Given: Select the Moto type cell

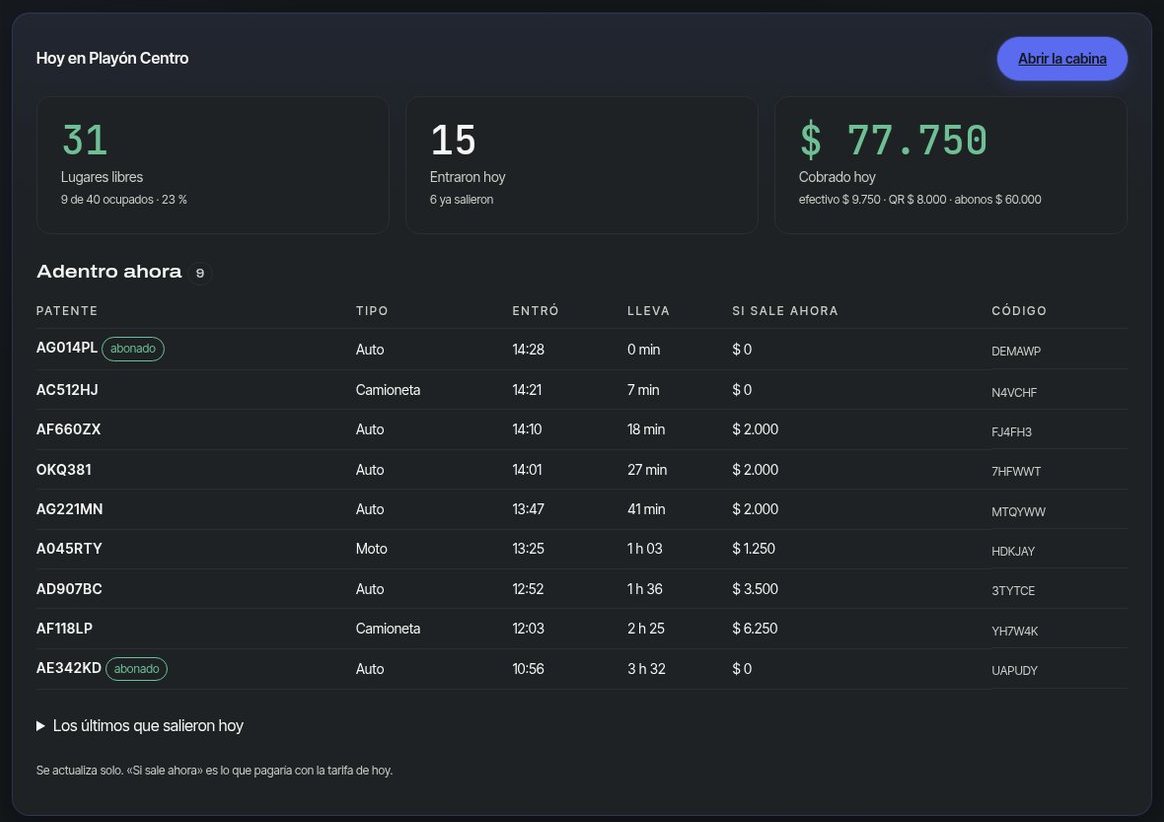Looking at the screenshot, I should point(371,549).
